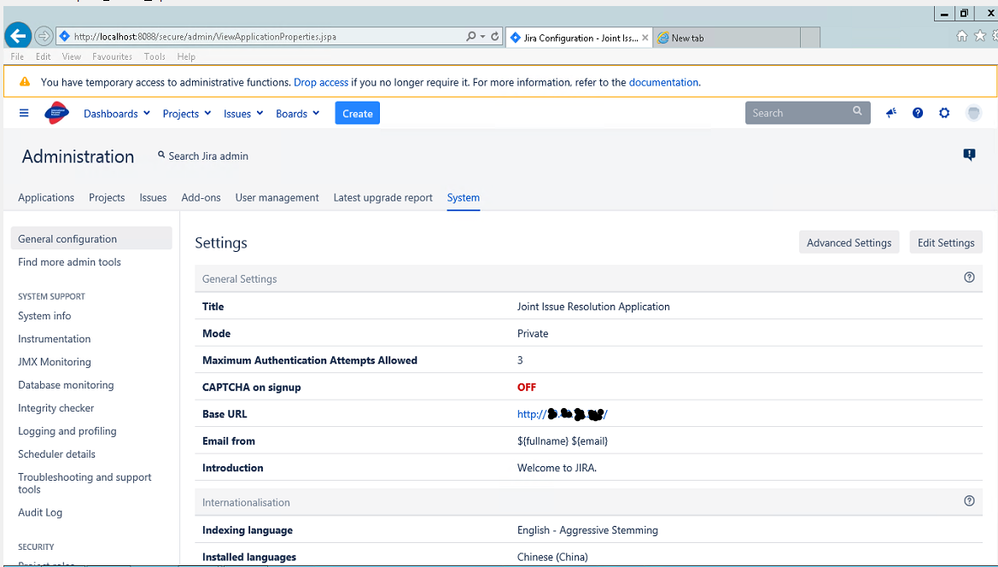Open Database monitoring in sidebar
The height and width of the screenshot is (567, 998).
click(66, 384)
